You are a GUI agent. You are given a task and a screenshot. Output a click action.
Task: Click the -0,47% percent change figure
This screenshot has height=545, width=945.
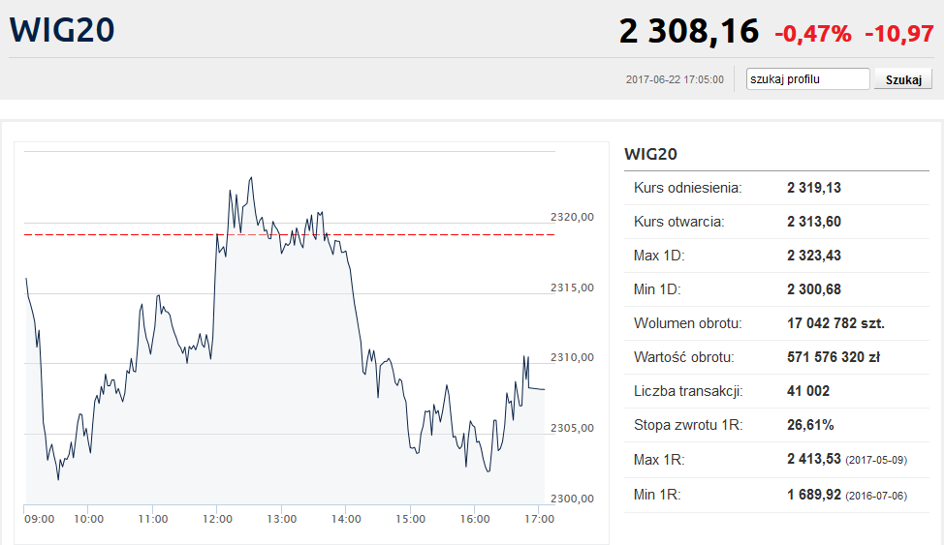(813, 34)
